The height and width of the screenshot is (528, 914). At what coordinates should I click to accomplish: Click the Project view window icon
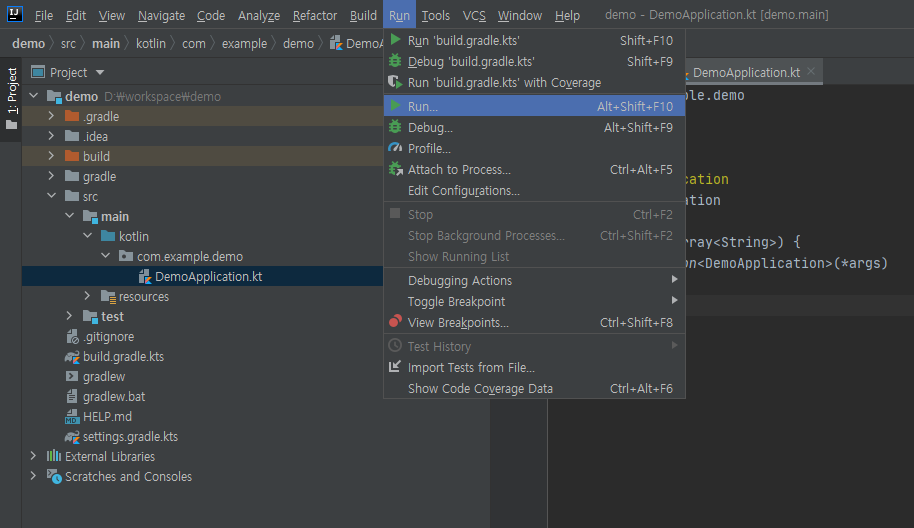coord(38,72)
